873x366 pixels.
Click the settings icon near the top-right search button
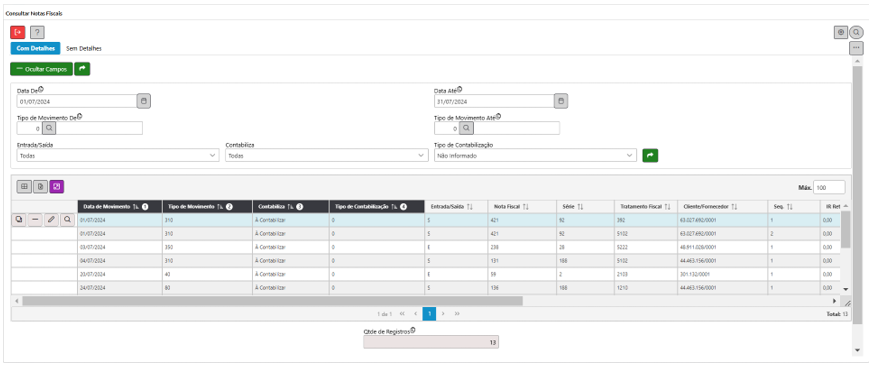(841, 32)
